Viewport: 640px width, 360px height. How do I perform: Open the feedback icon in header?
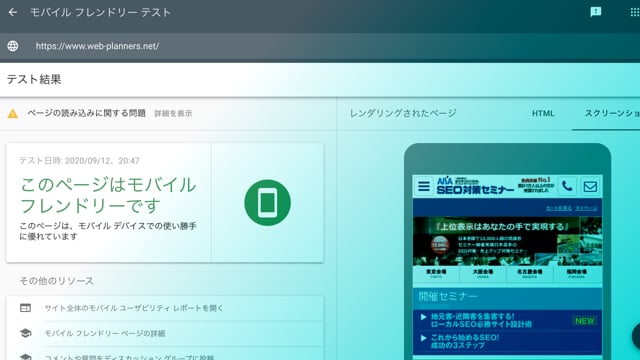coord(596,12)
